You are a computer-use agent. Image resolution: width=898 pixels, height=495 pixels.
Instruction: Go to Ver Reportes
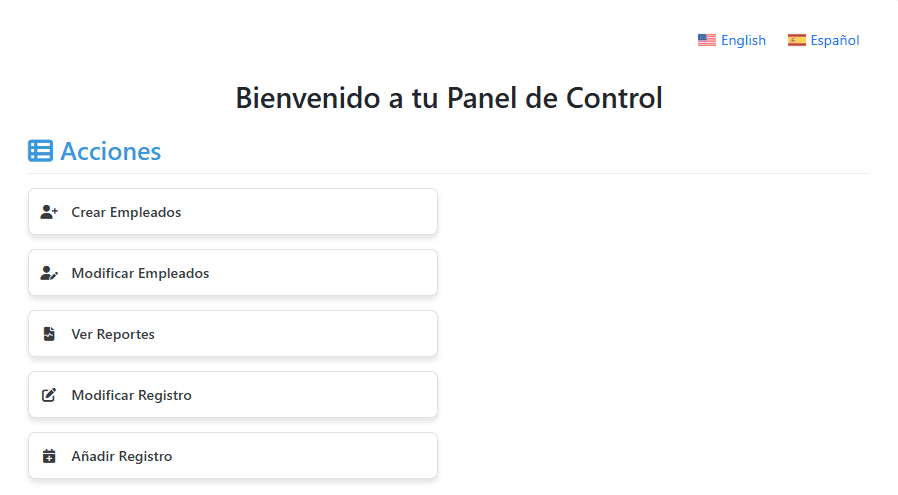pyautogui.click(x=232, y=334)
